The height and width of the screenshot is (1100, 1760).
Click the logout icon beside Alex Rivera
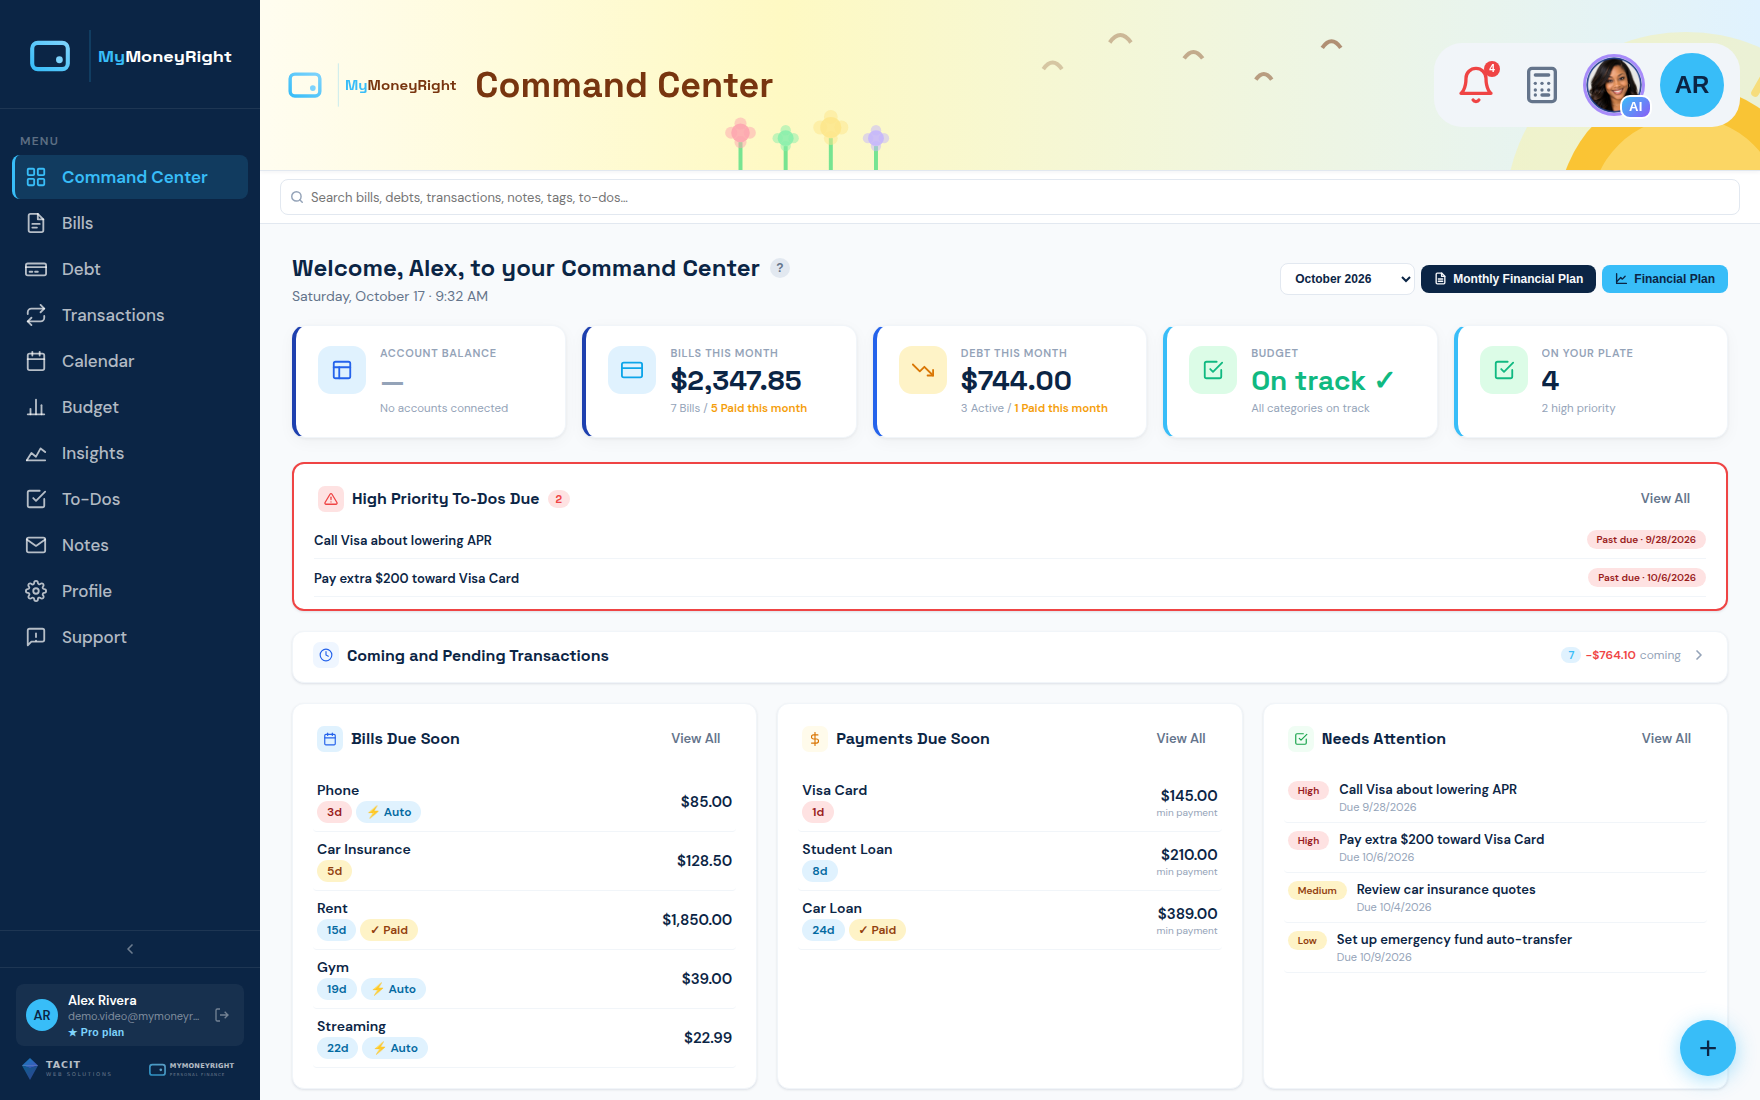click(222, 1015)
